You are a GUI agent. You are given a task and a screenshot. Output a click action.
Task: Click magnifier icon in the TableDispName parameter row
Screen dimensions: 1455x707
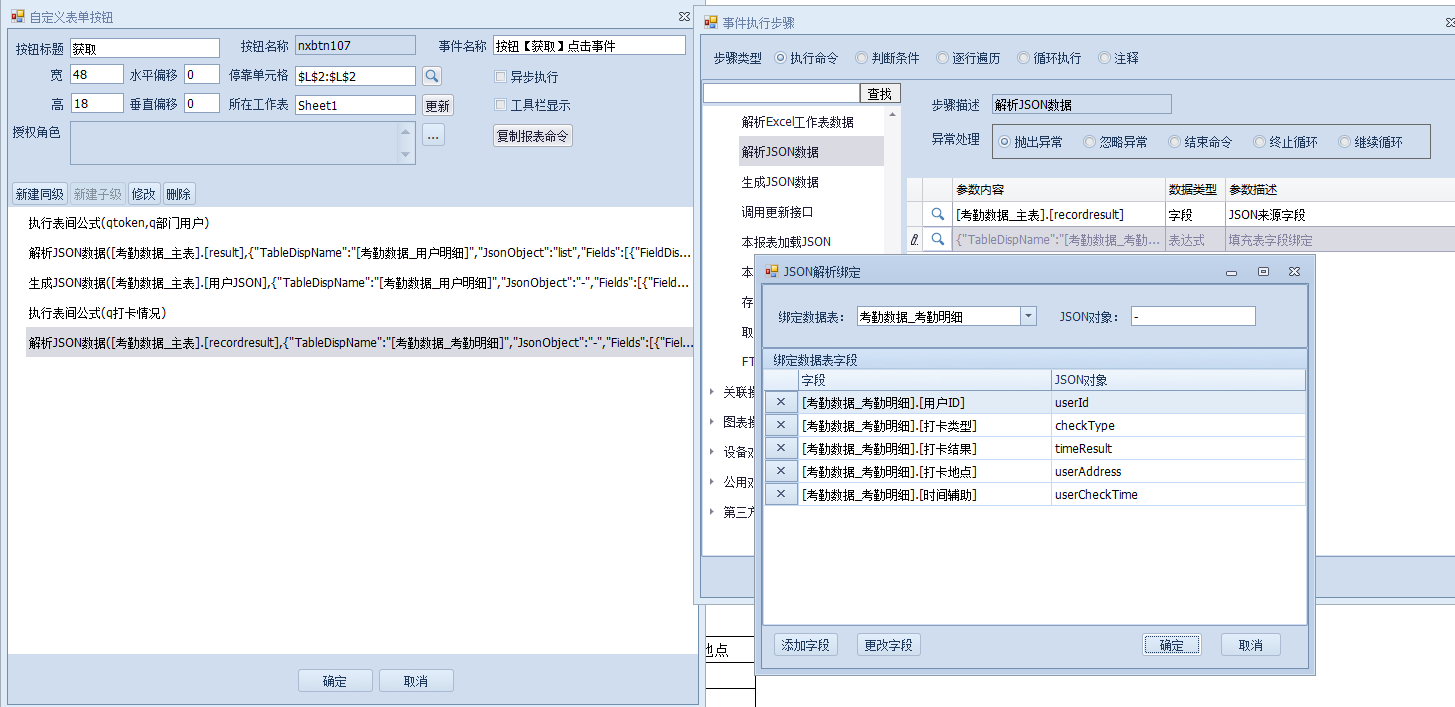[x=938, y=239]
